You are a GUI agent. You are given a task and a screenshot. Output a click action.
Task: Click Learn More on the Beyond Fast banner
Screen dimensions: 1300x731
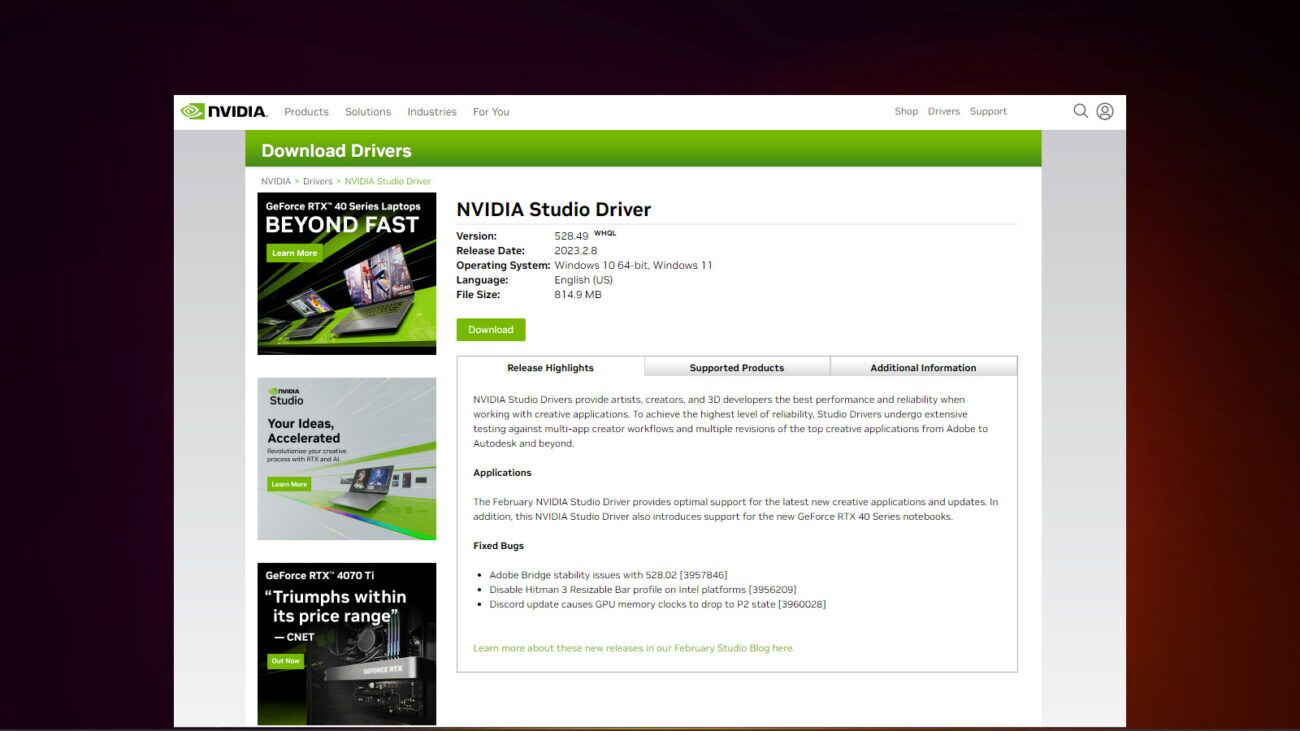tap(294, 252)
